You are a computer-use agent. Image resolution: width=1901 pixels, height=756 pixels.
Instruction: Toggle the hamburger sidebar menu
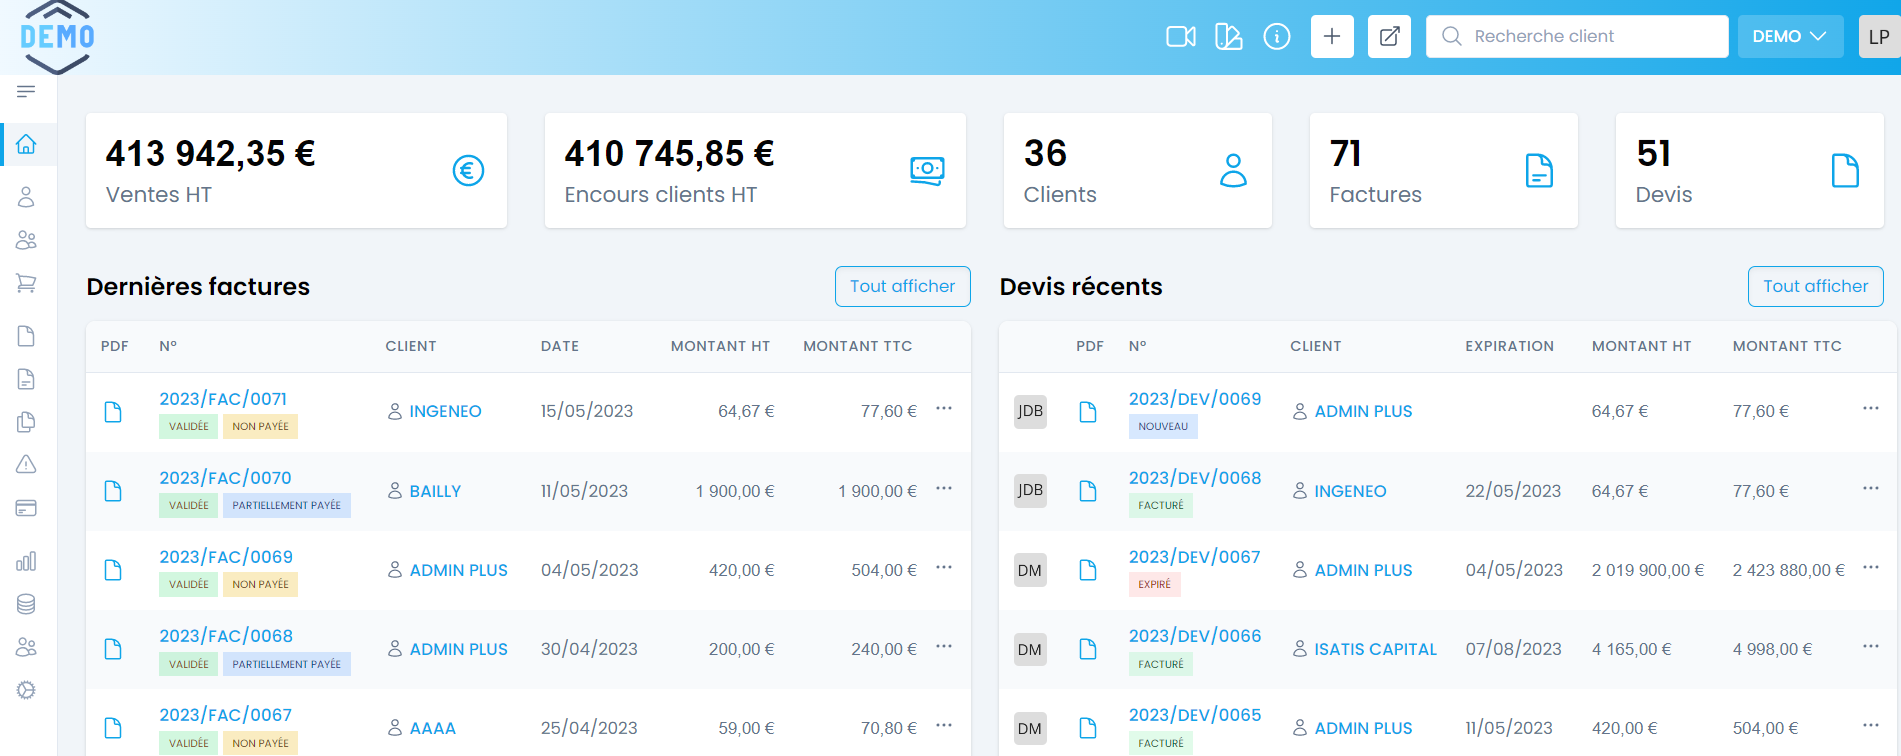26,92
